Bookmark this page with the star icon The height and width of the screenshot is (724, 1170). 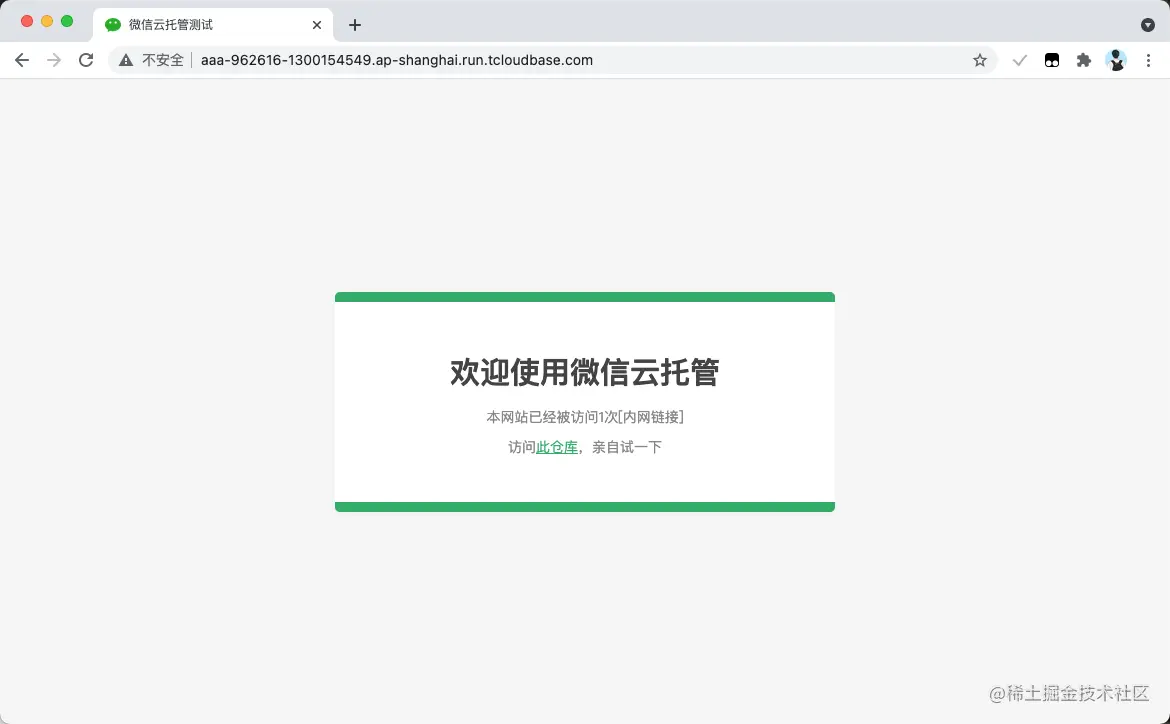tap(980, 60)
